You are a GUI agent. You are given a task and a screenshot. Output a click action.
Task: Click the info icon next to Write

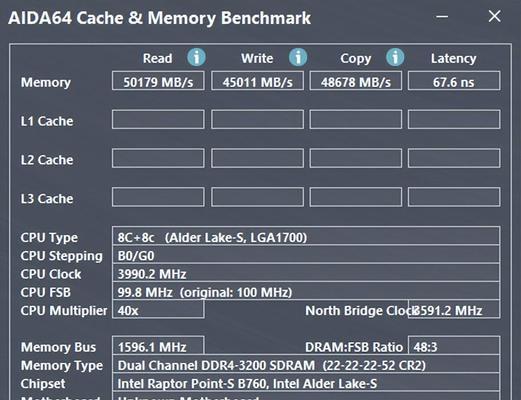point(298,57)
